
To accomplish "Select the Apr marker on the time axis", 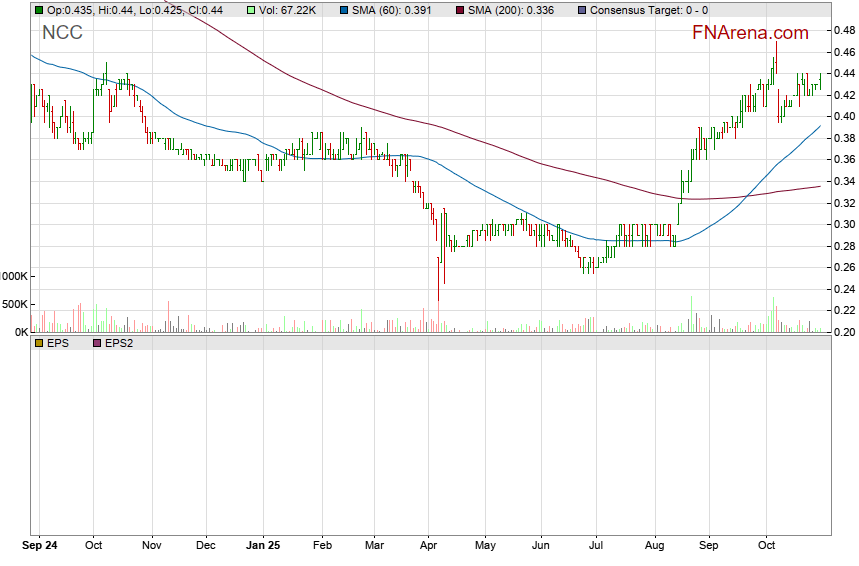I will (x=428, y=547).
